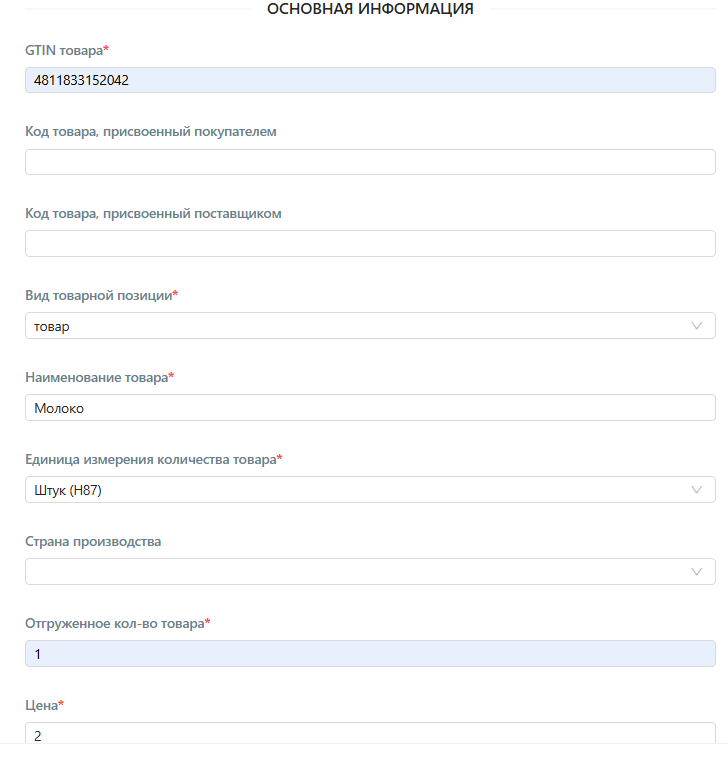This screenshot has height=757, width=728.
Task: Click the 'Наименование товара' label text
Action: coord(97,378)
